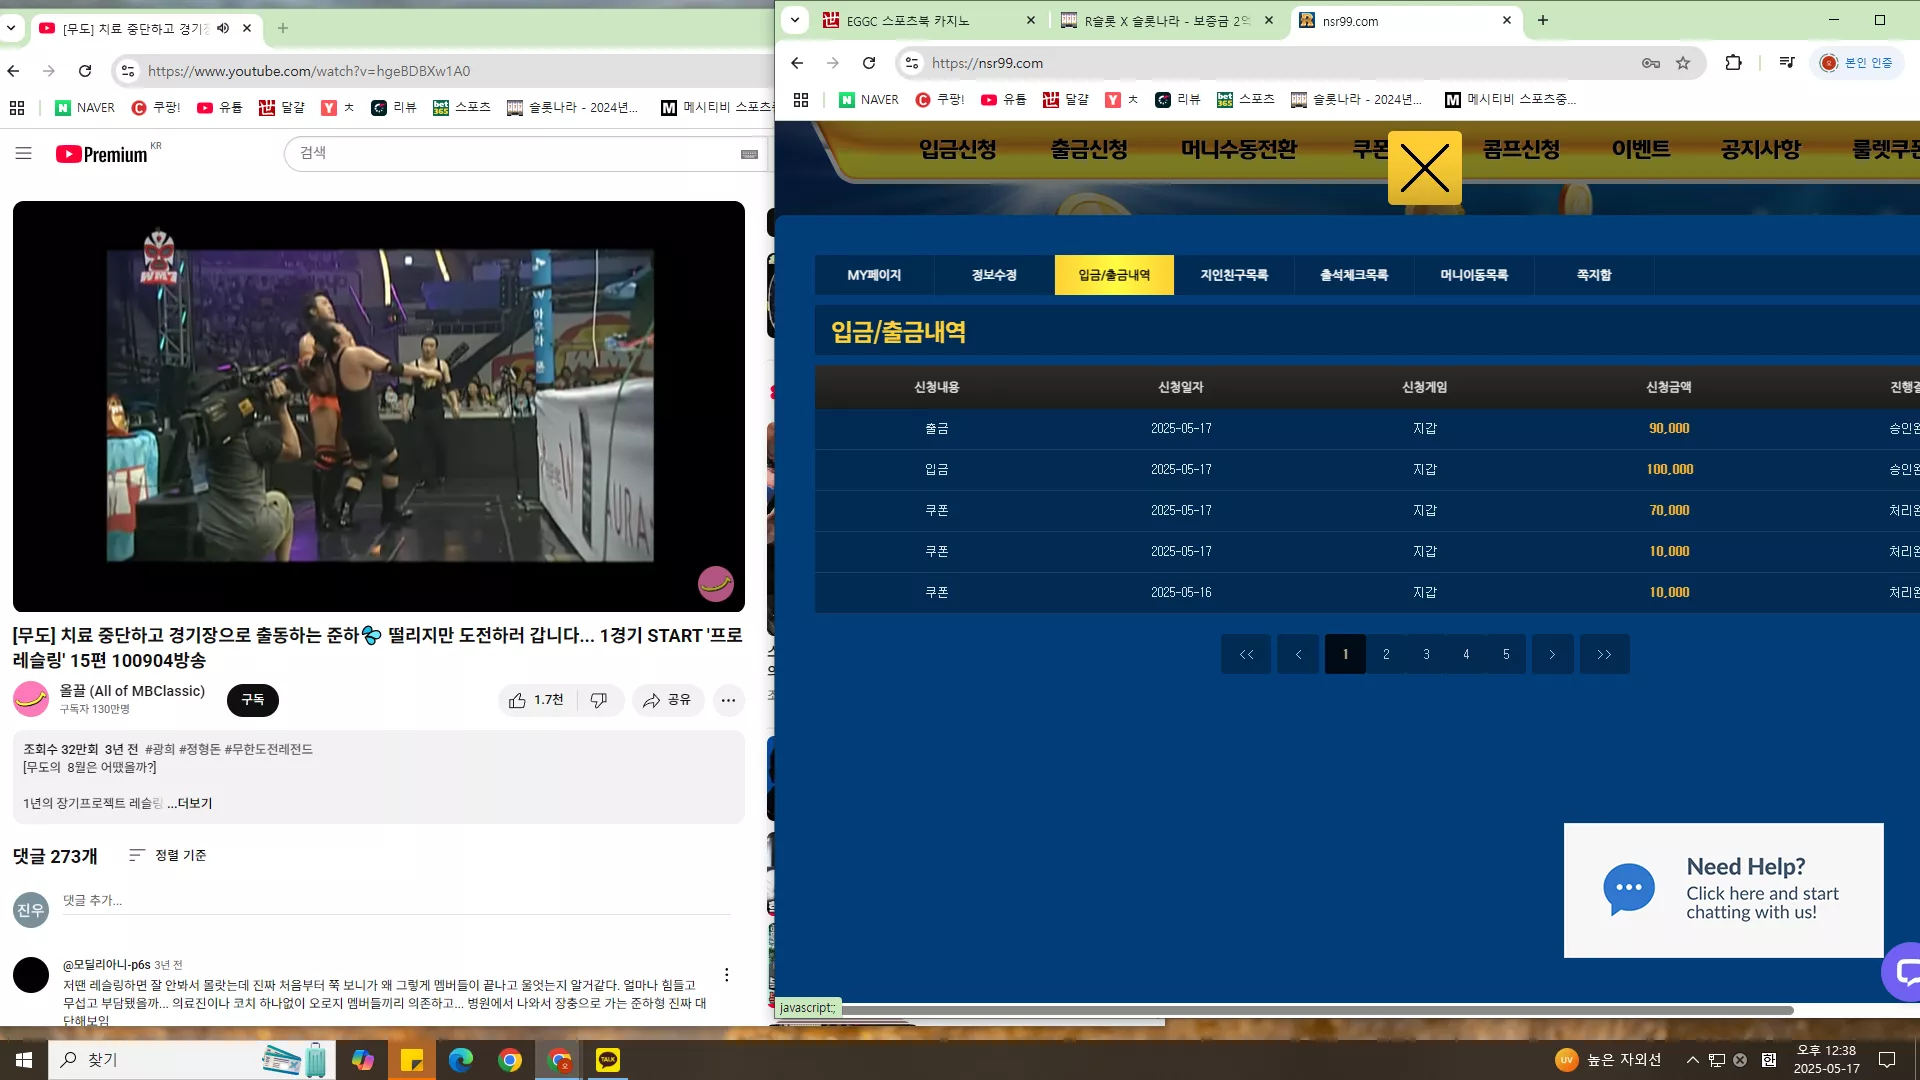Screen dimensions: 1920x1080
Task: Switch to the MY페이지 tab
Action: pyautogui.click(x=874, y=275)
